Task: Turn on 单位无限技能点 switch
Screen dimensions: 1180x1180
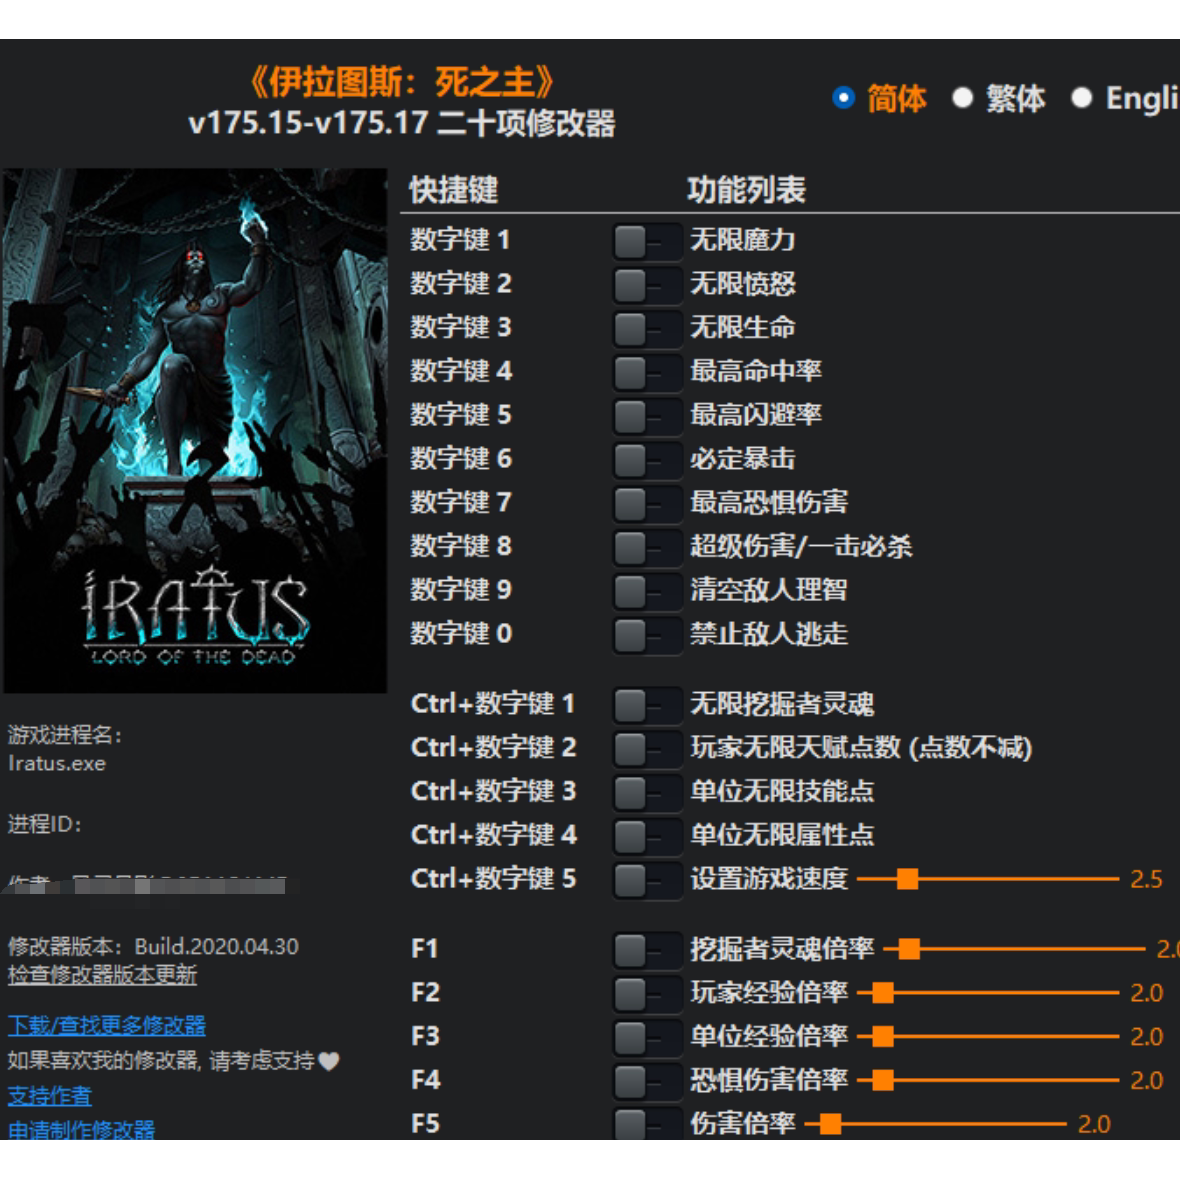Action: pos(647,792)
